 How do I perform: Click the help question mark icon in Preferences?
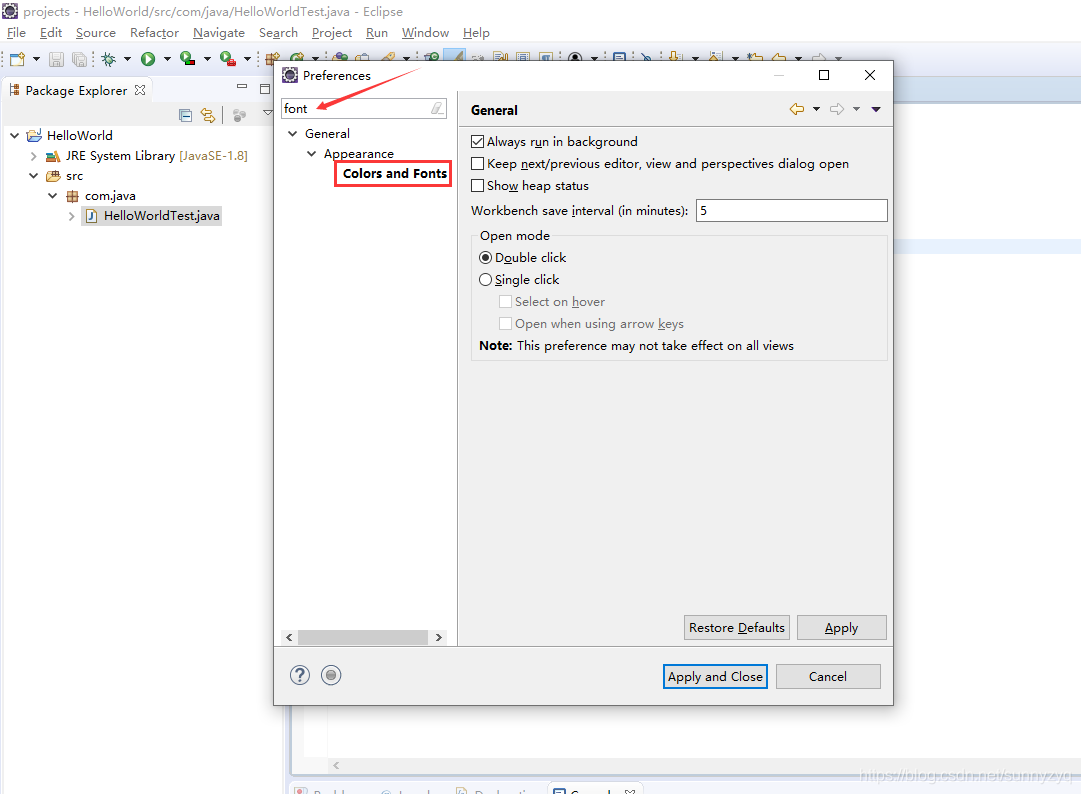point(300,675)
